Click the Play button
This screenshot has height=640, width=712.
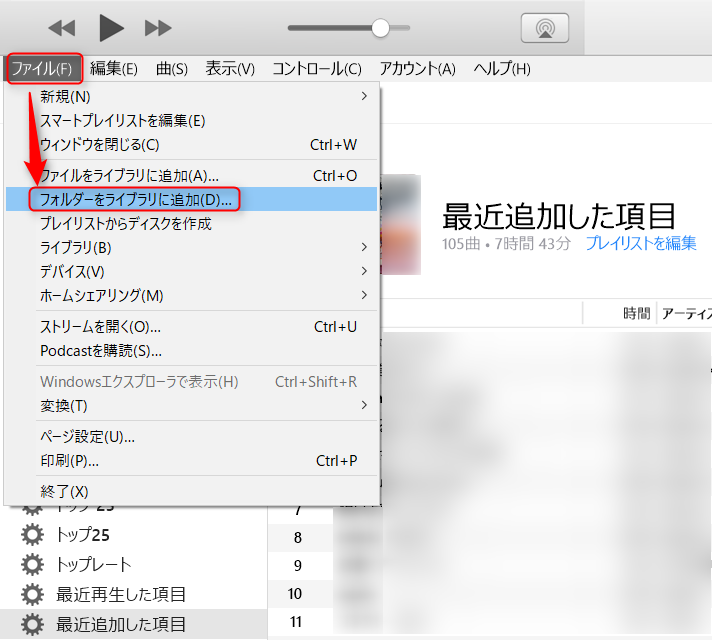[x=112, y=28]
